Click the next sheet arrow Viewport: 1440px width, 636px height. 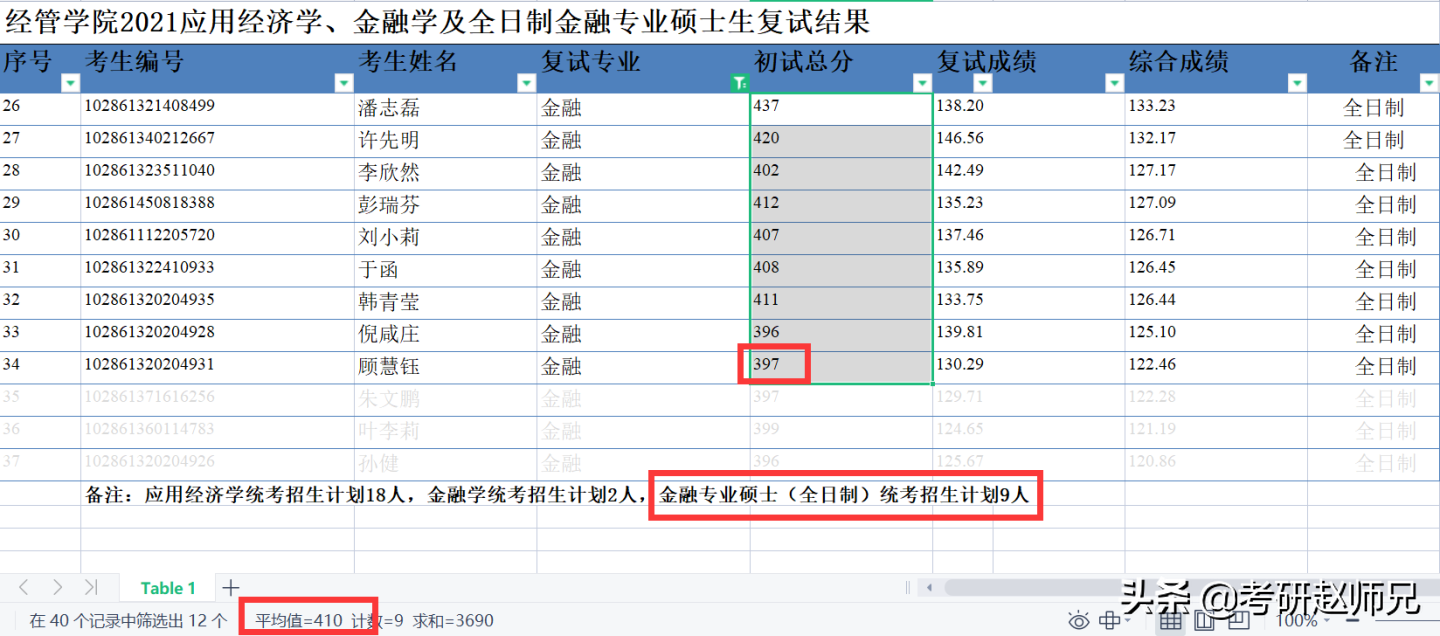(58, 588)
